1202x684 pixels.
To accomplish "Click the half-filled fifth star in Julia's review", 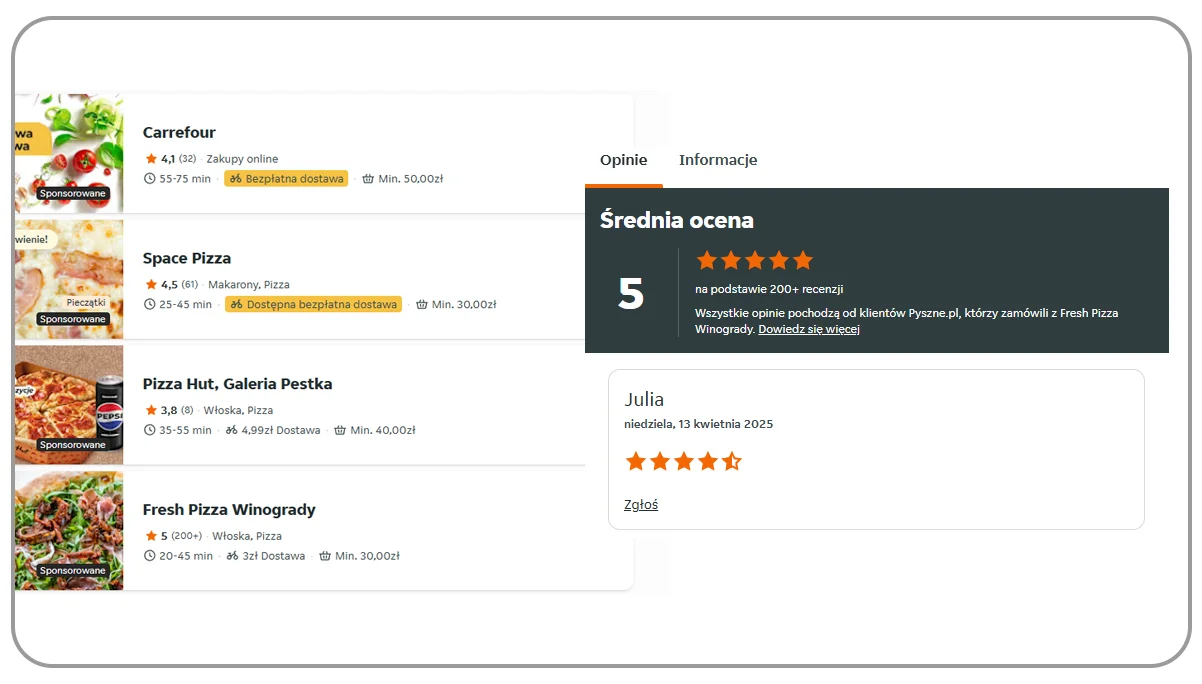I will pyautogui.click(x=731, y=461).
